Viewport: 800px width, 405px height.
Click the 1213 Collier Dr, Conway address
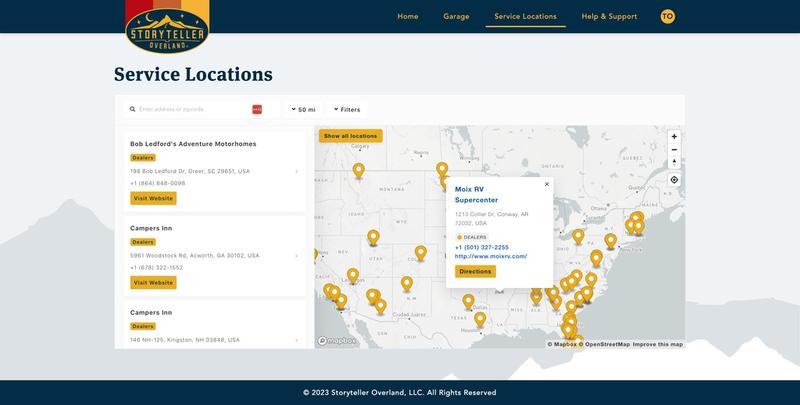click(x=491, y=219)
